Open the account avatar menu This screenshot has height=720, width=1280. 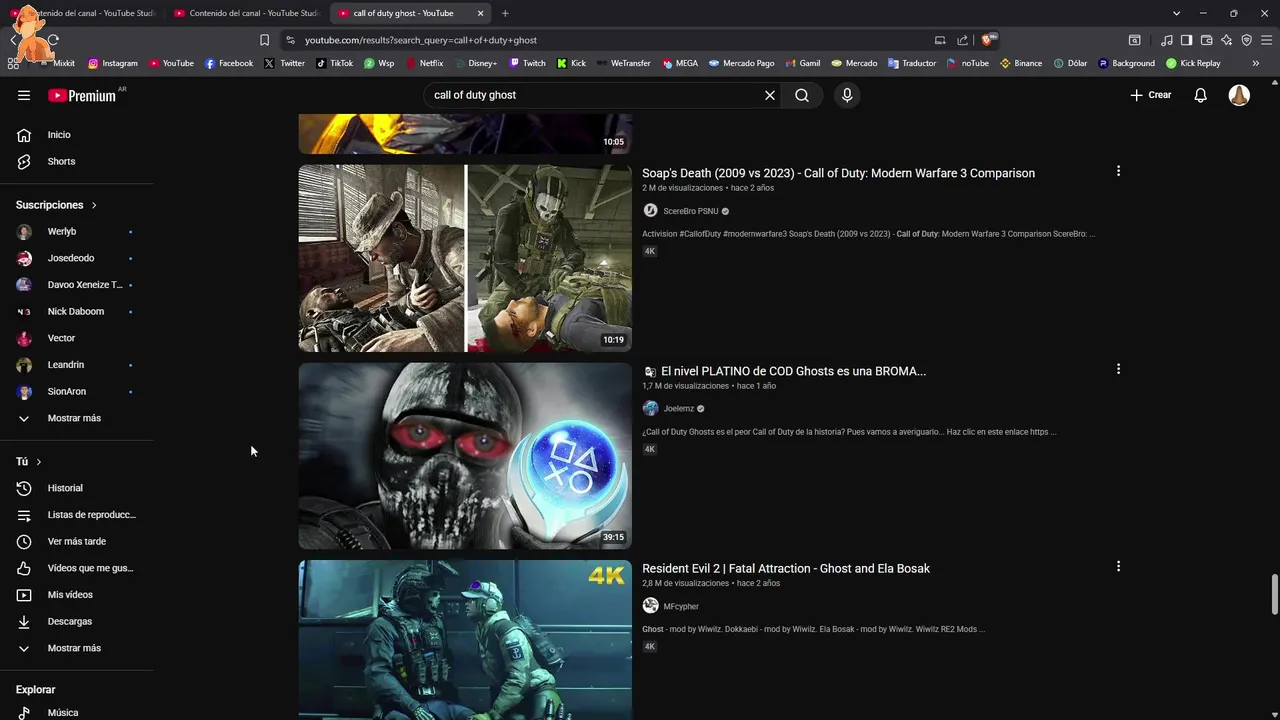[1239, 95]
